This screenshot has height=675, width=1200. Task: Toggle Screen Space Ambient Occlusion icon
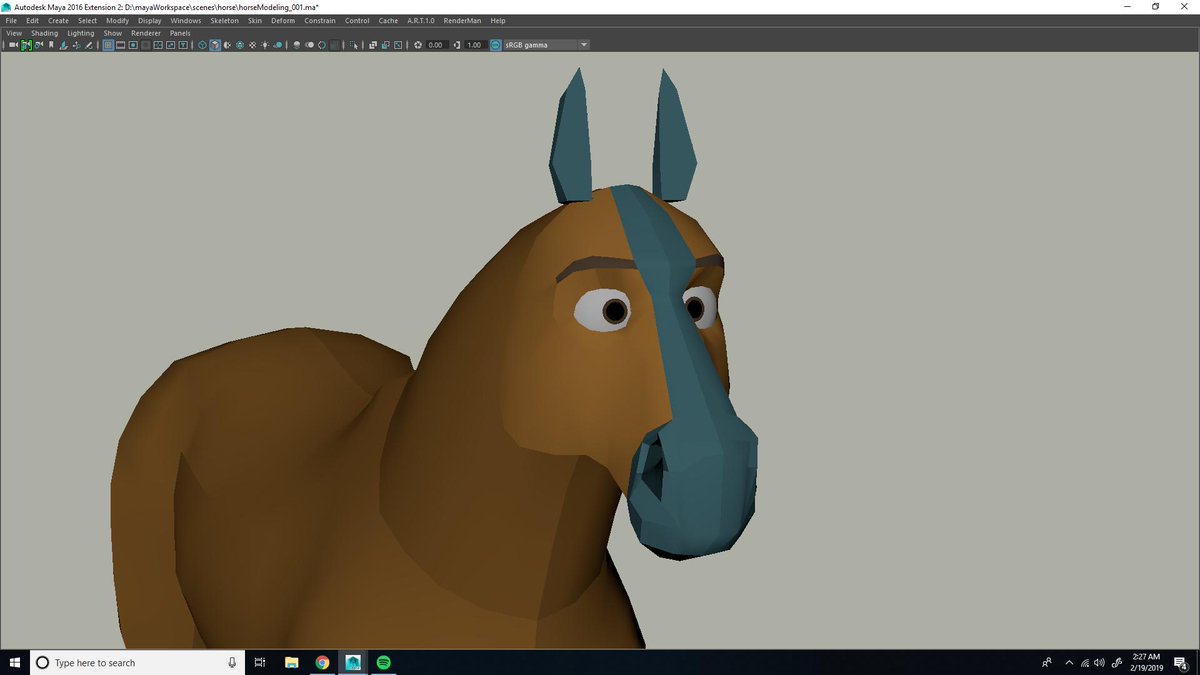click(x=297, y=45)
